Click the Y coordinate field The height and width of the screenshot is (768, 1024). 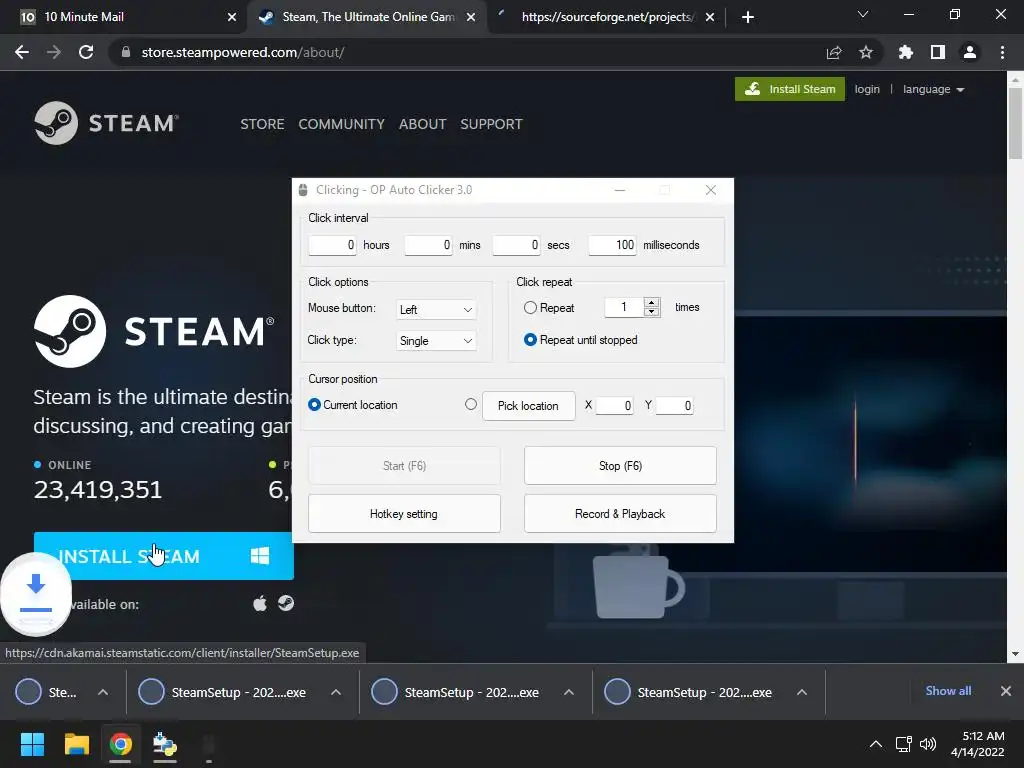click(x=675, y=406)
